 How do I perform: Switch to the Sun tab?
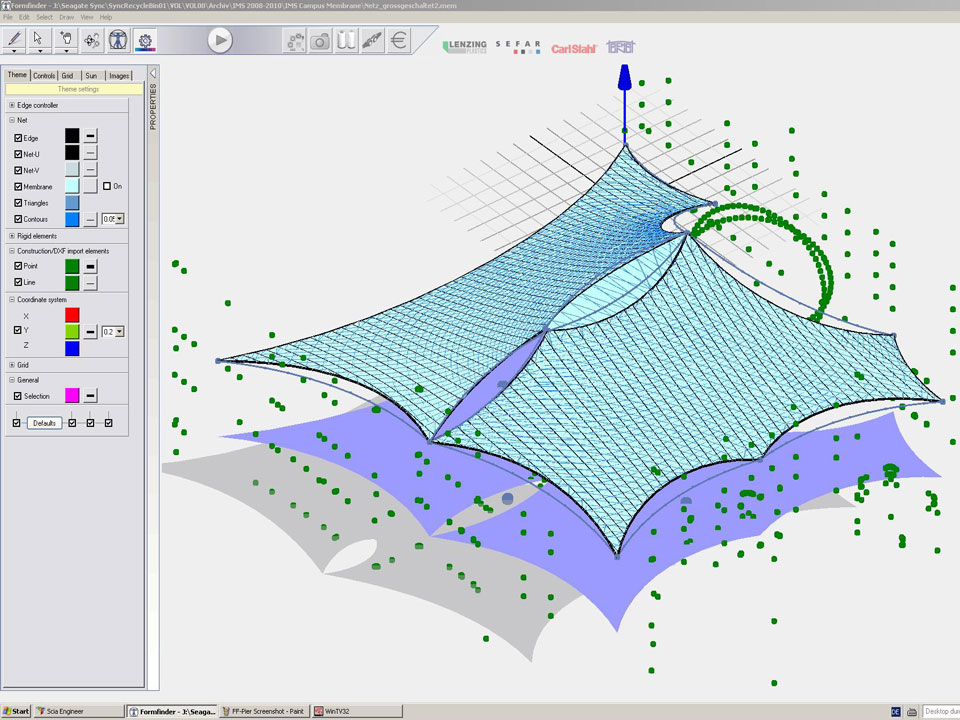tap(91, 75)
